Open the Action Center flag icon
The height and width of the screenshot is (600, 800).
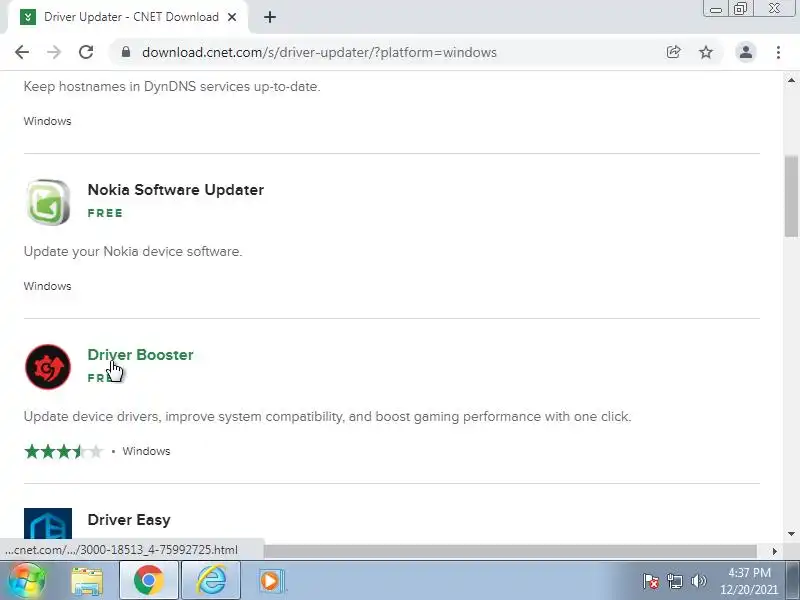tap(651, 581)
